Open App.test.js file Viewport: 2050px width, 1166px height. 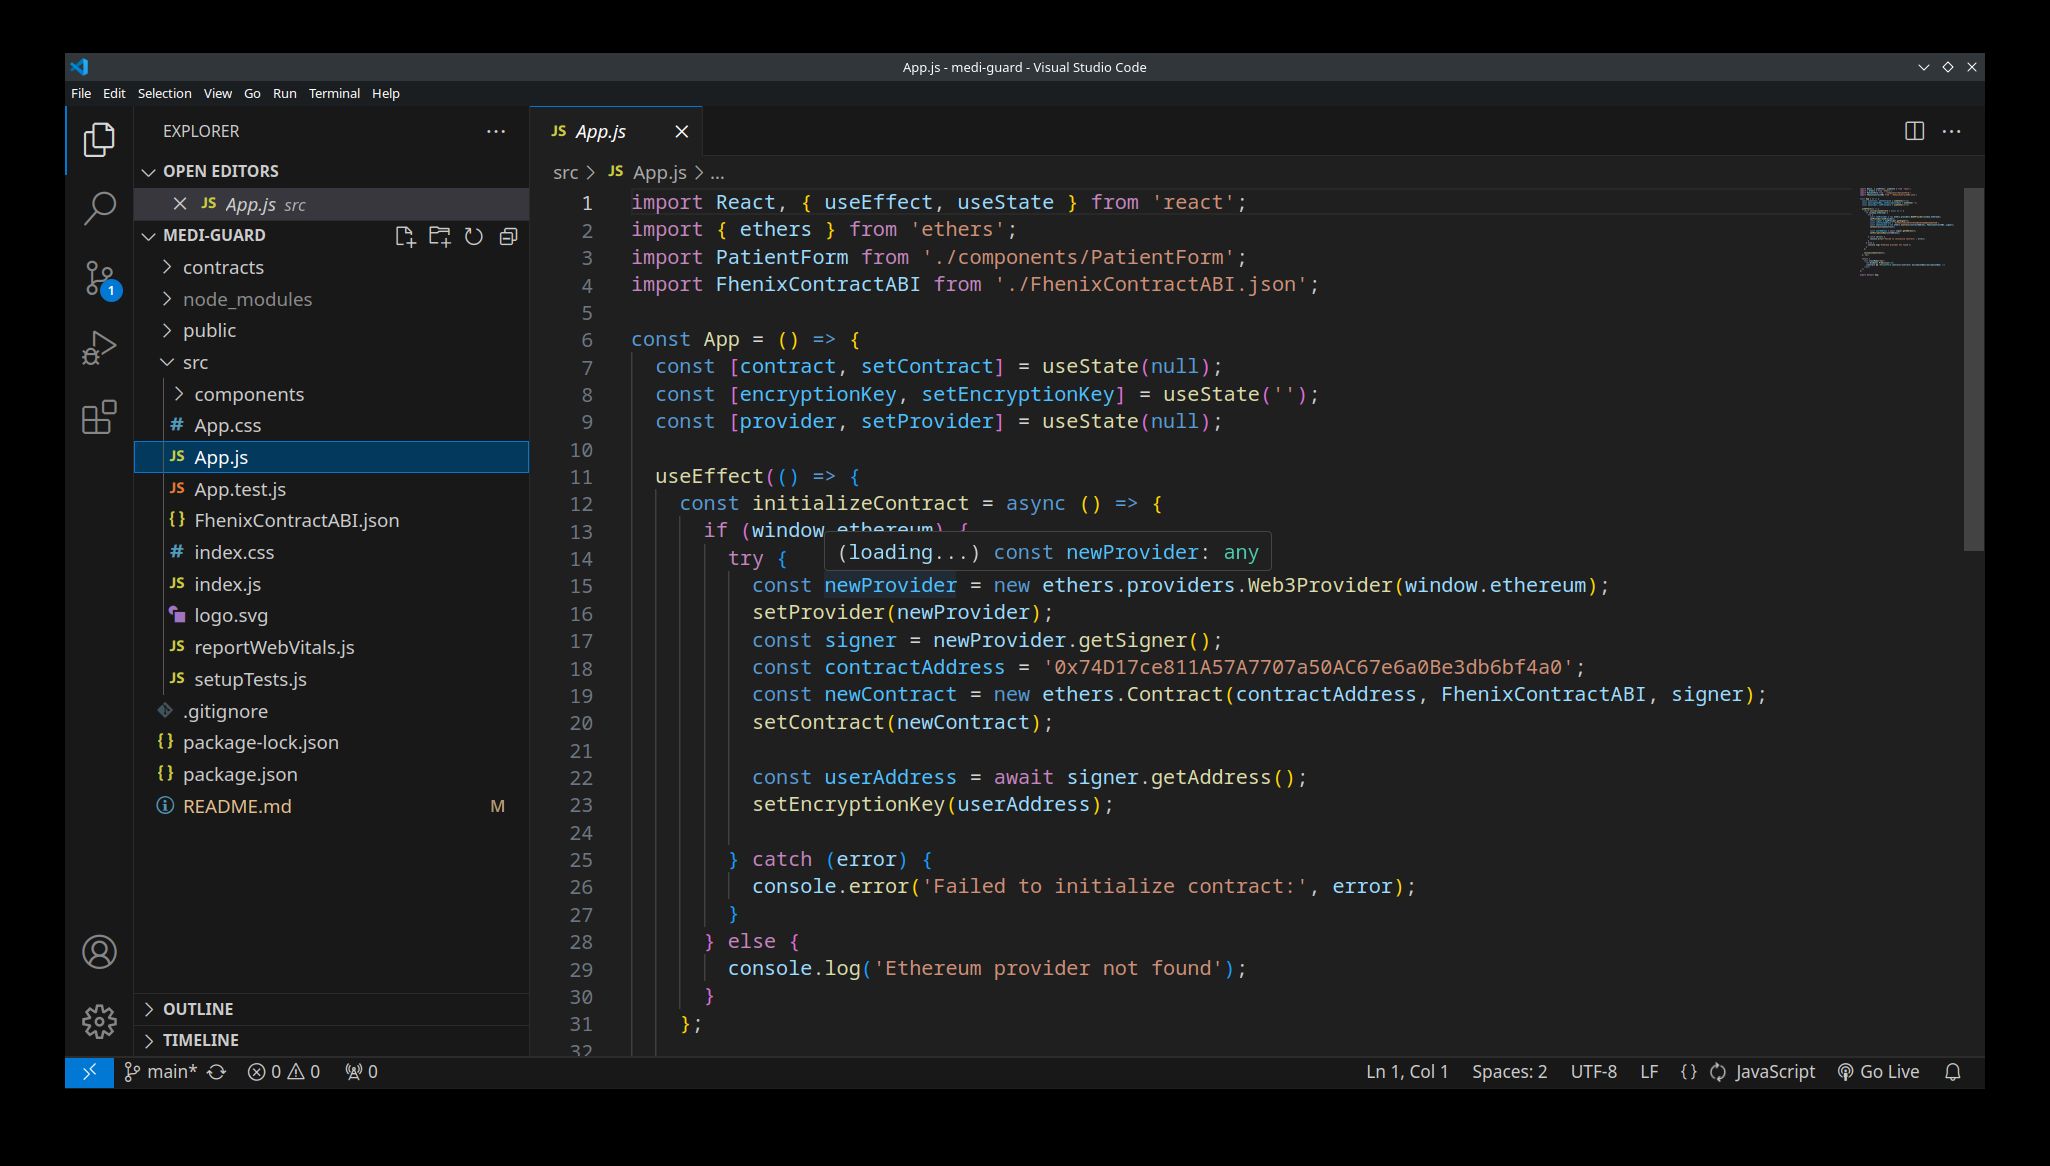[331, 489]
